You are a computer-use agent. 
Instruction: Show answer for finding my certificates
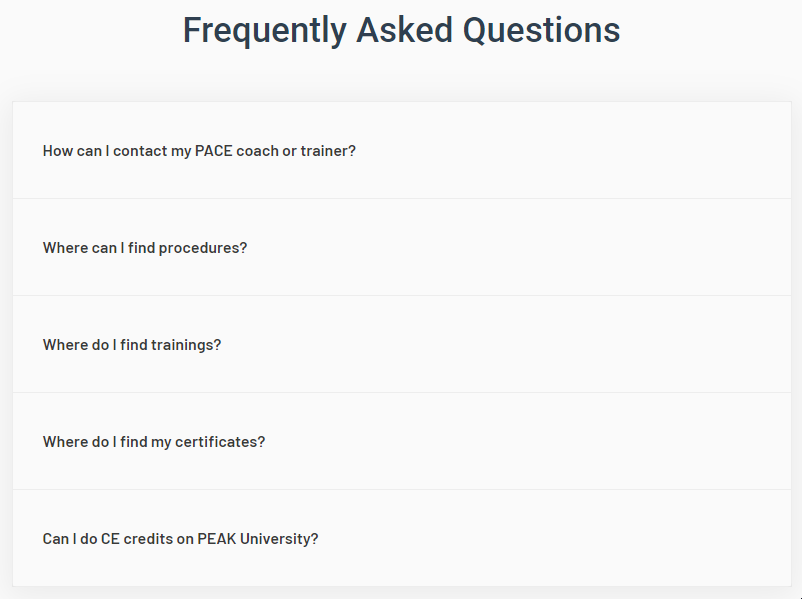(154, 442)
